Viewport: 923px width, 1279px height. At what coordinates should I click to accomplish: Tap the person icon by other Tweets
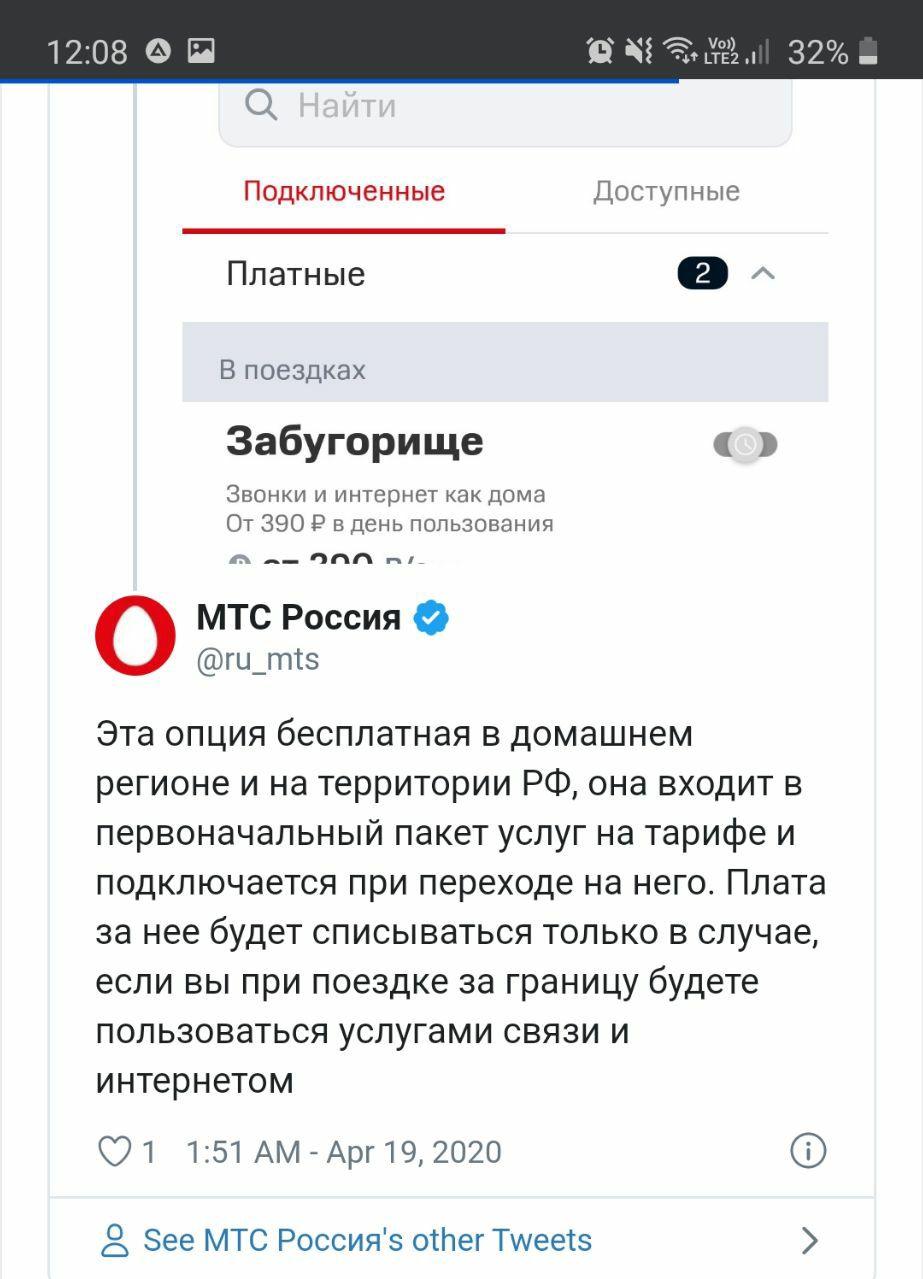116,1241
